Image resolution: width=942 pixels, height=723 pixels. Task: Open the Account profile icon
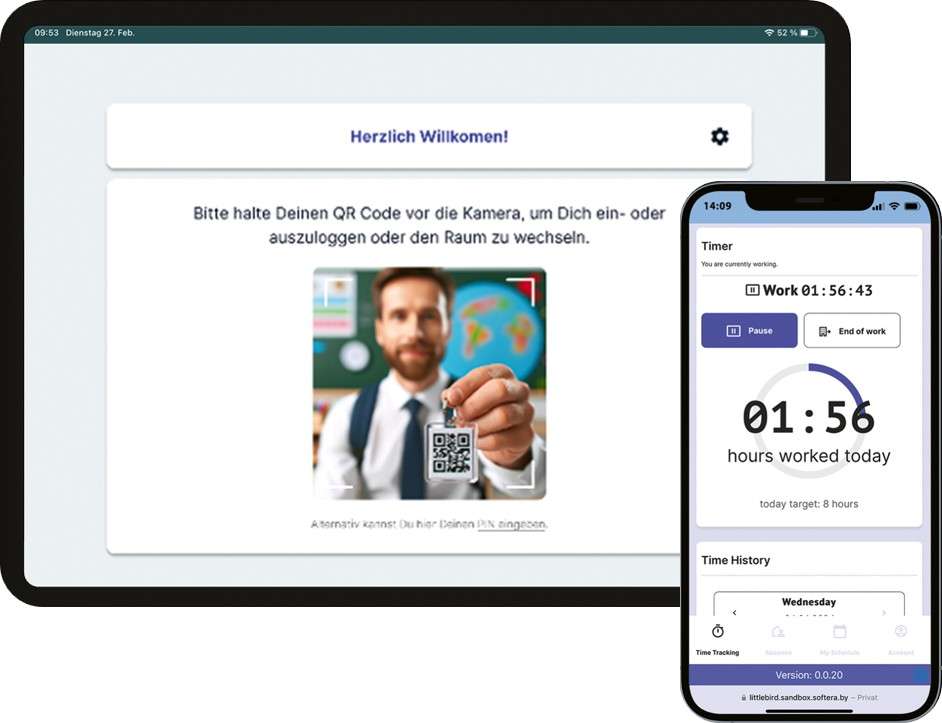coord(900,633)
